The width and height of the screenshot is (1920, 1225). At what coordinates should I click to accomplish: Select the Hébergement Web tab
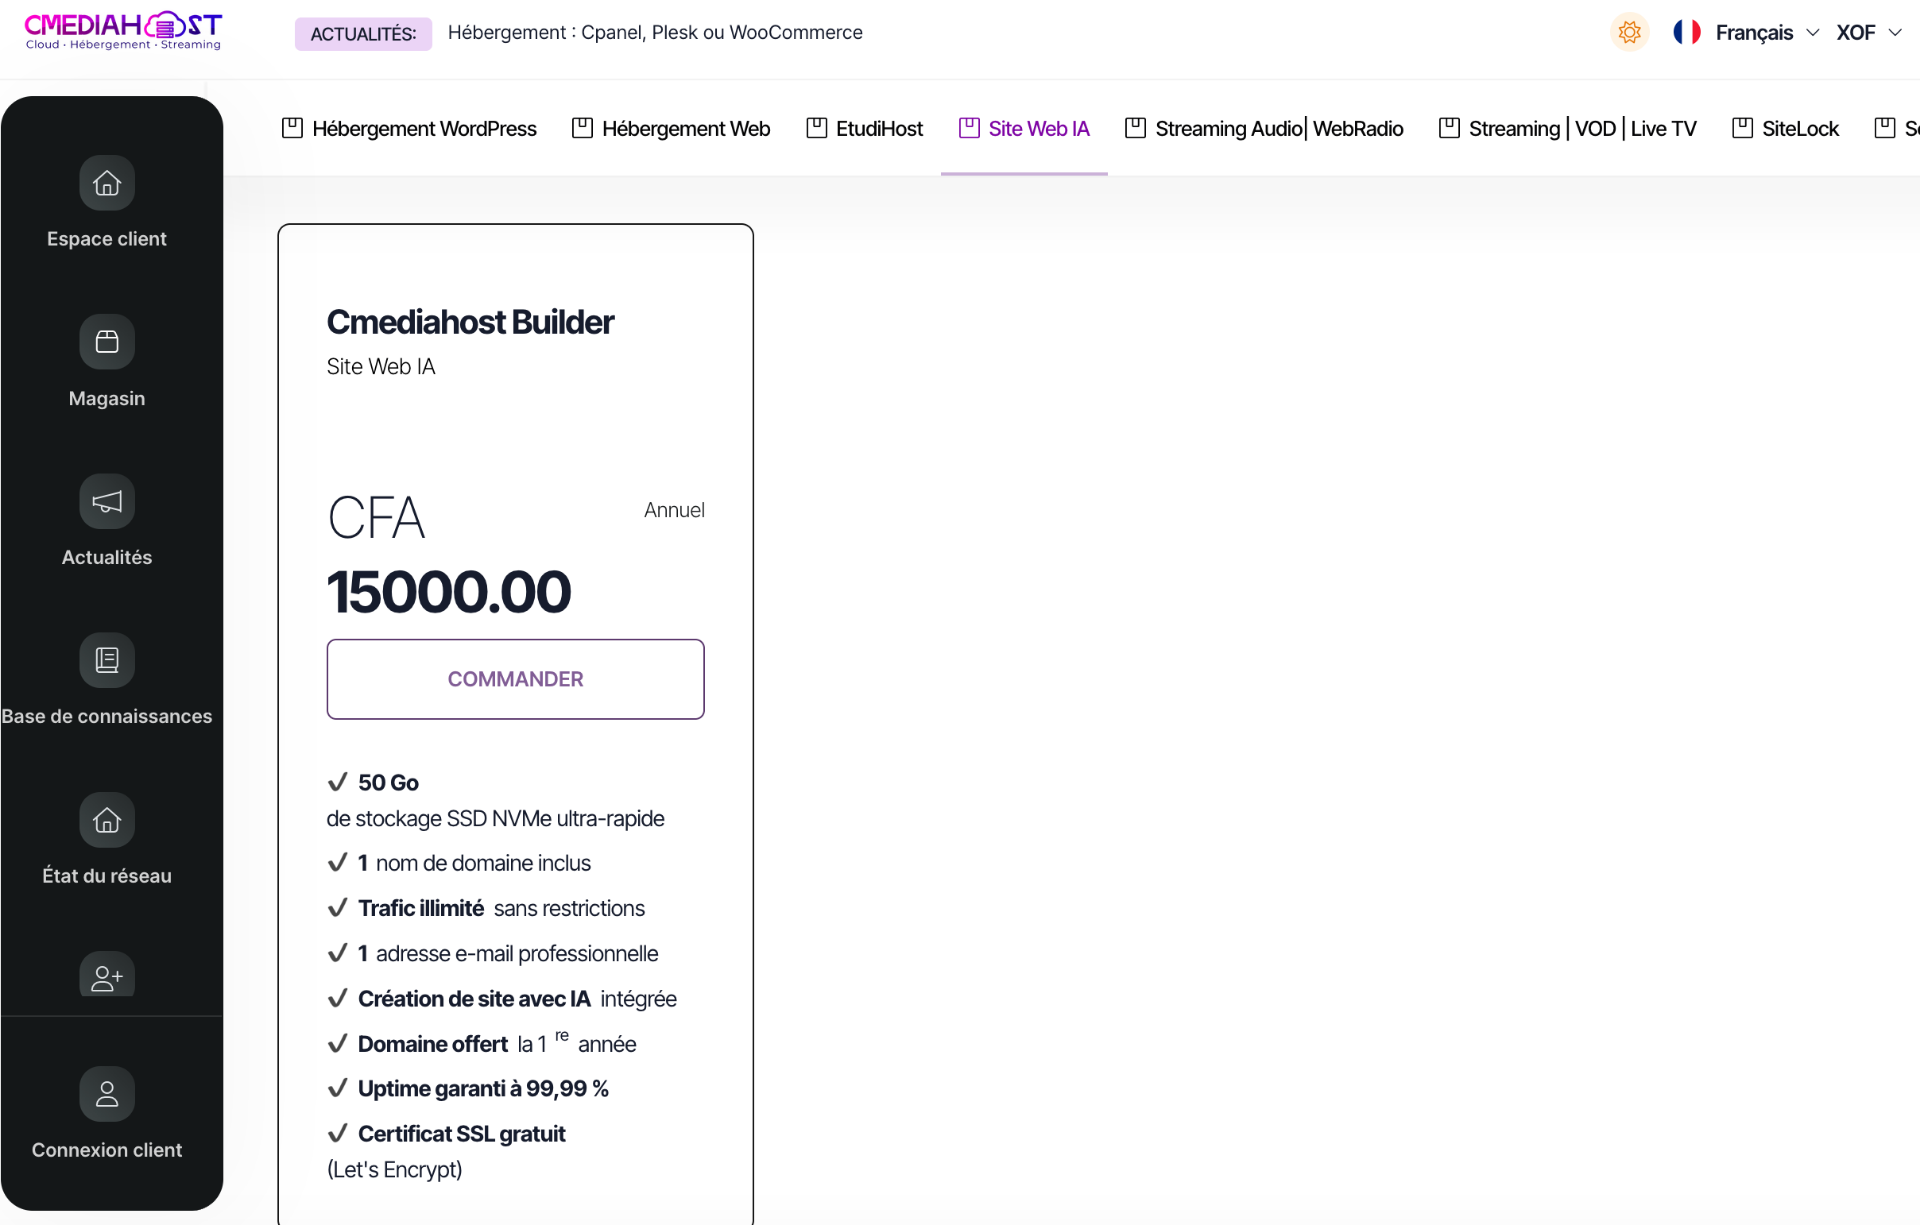coord(671,128)
